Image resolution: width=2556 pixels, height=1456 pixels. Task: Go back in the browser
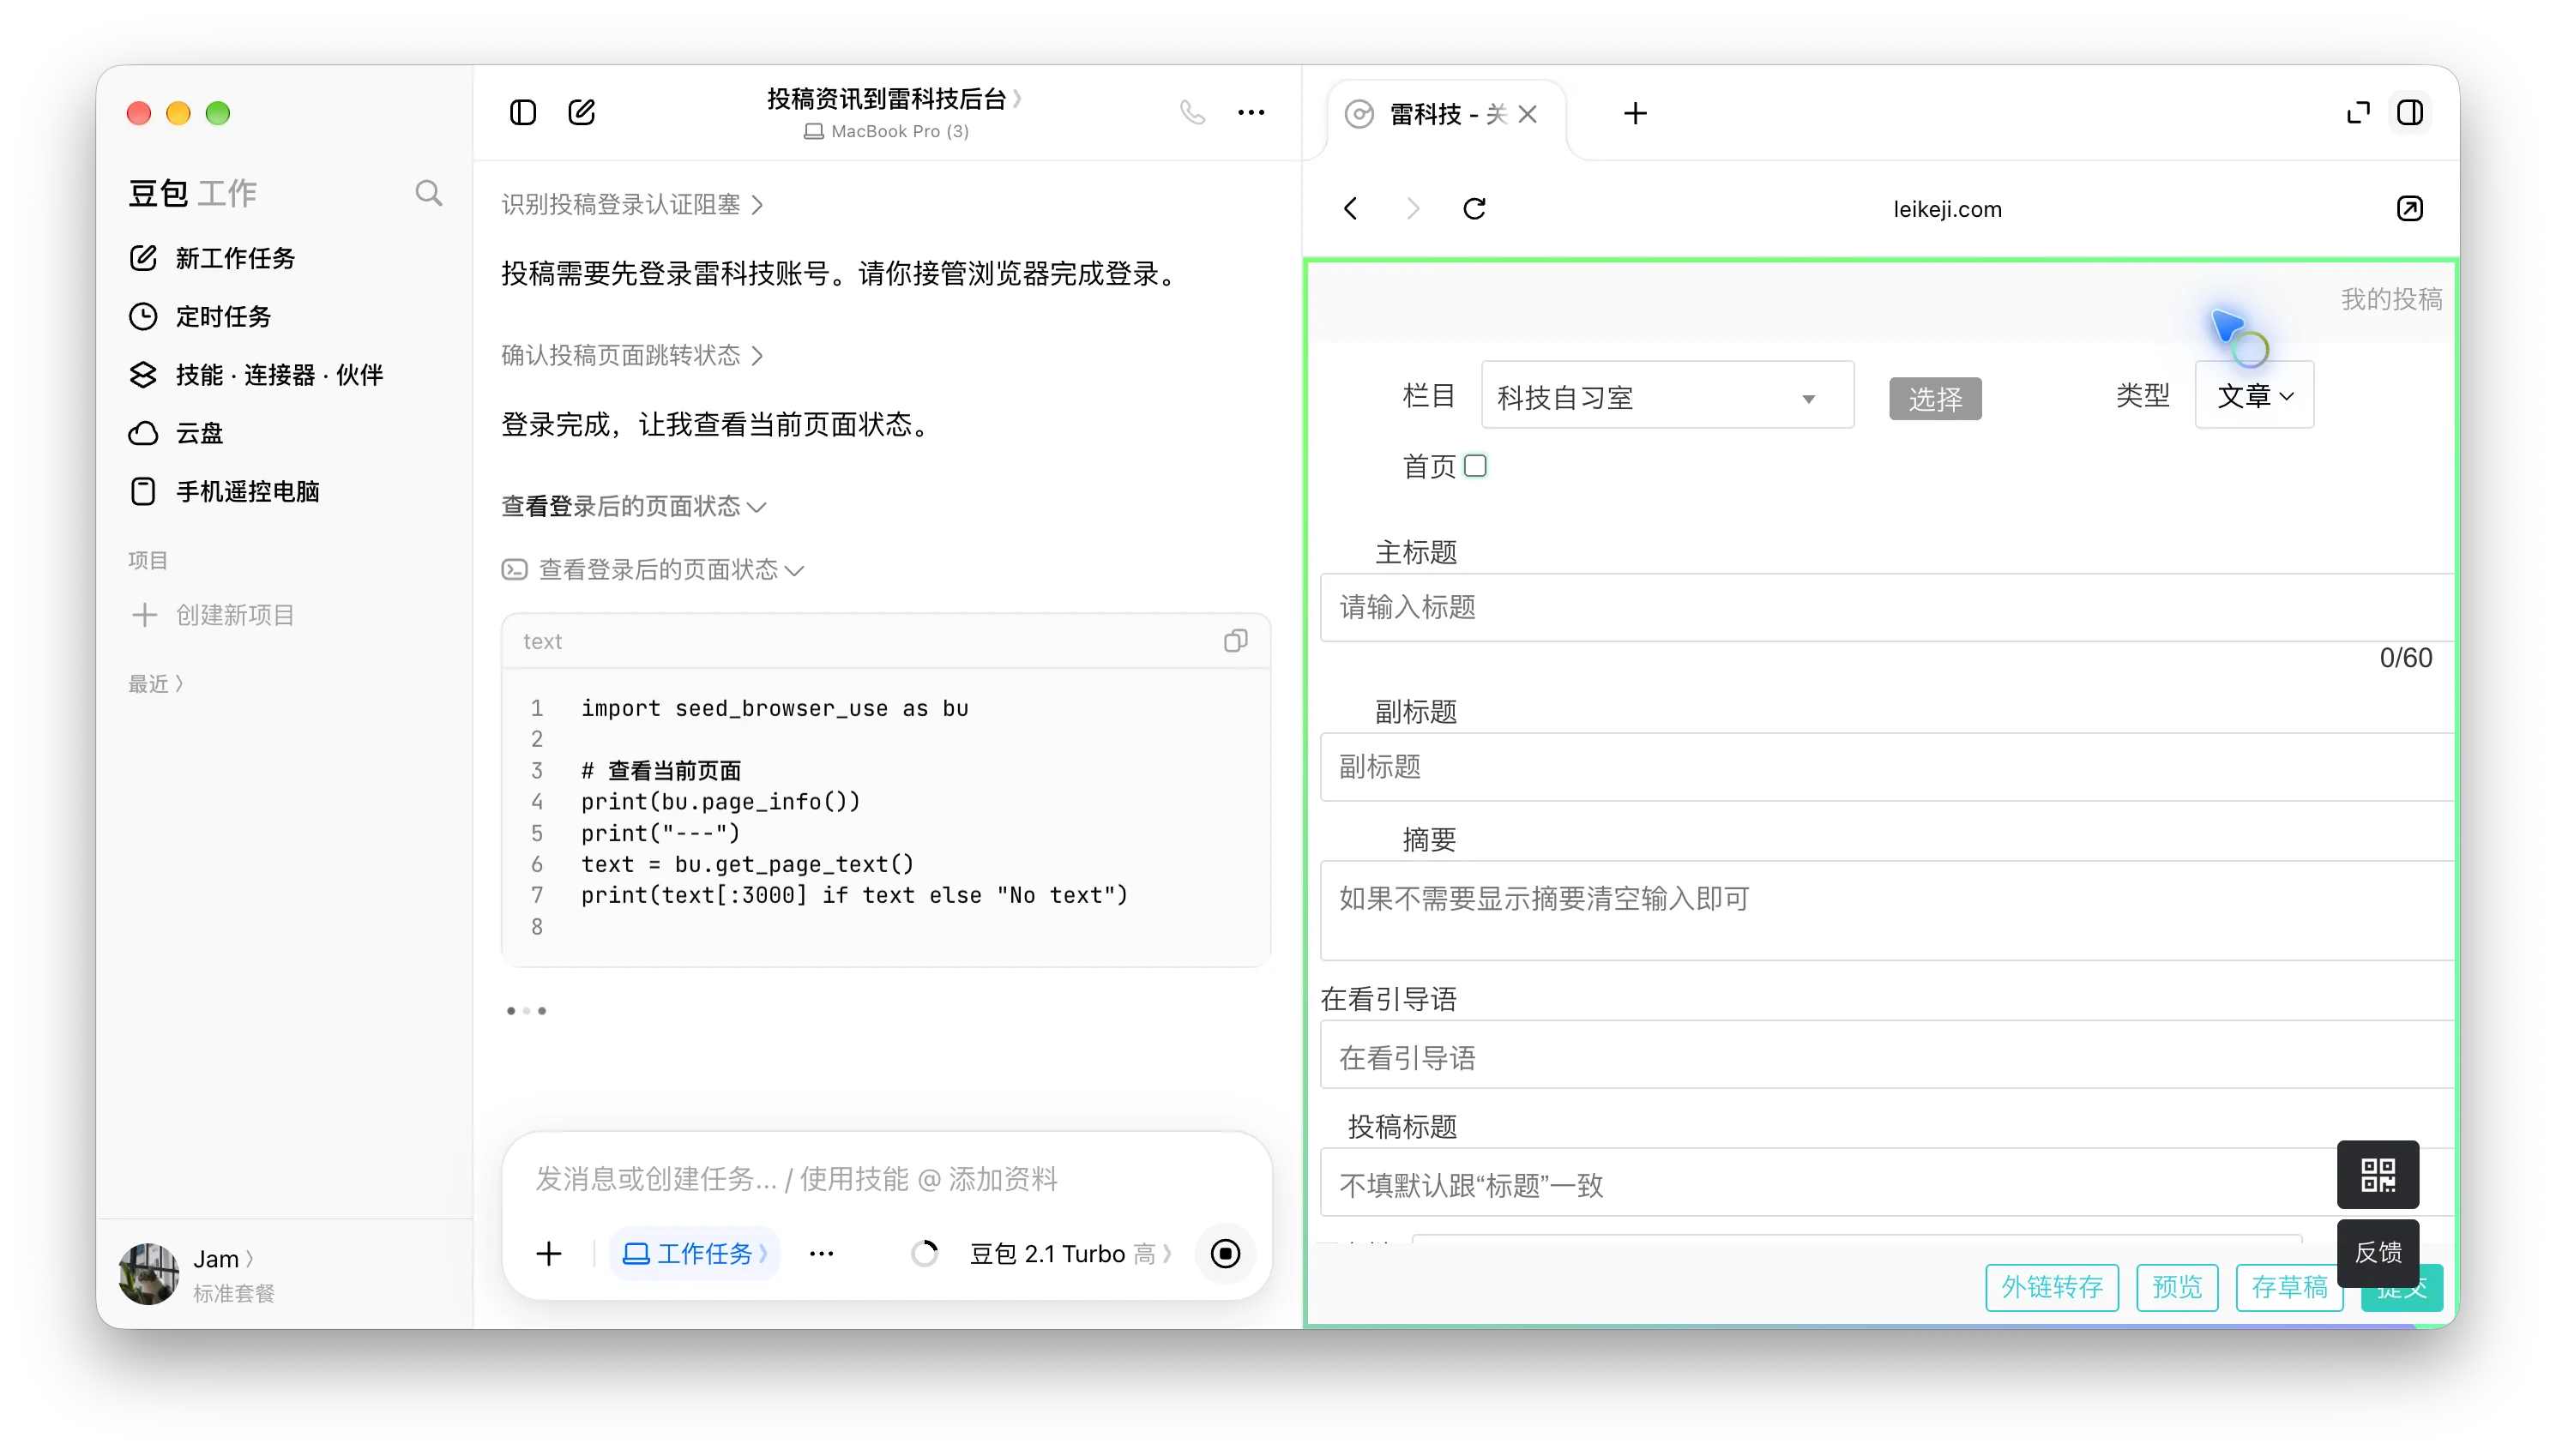coord(1350,208)
